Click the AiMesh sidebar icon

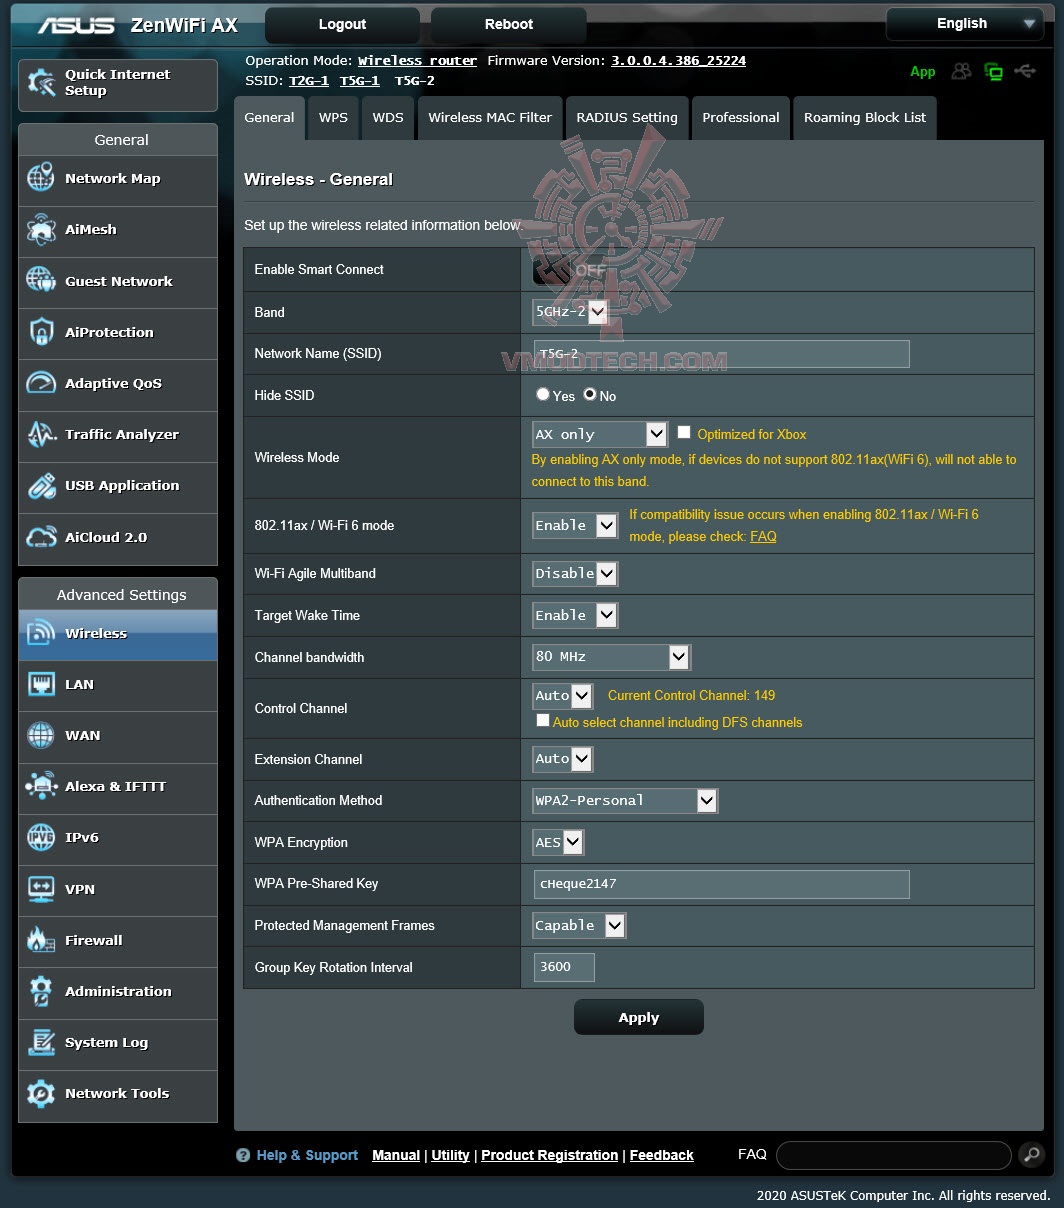point(41,230)
